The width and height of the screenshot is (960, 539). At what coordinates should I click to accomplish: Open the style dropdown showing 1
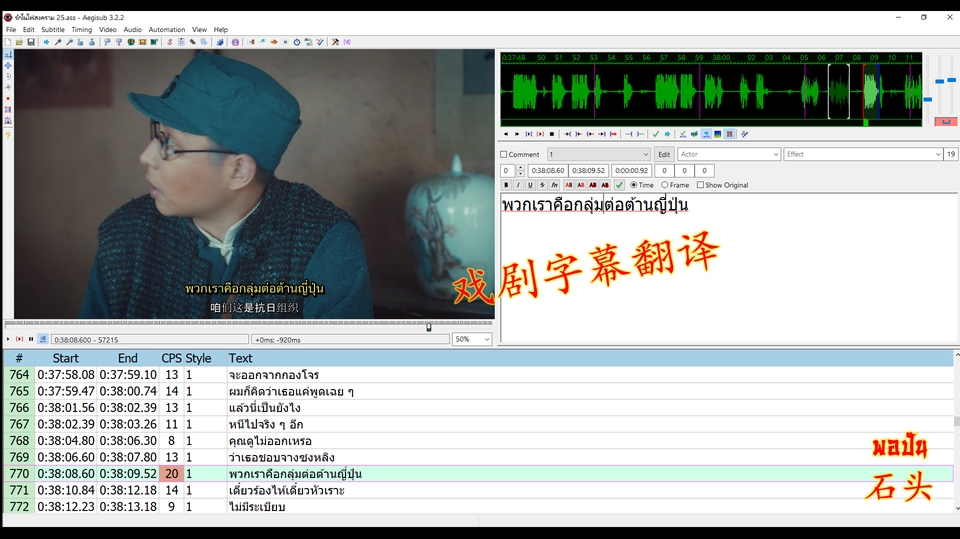[598, 154]
